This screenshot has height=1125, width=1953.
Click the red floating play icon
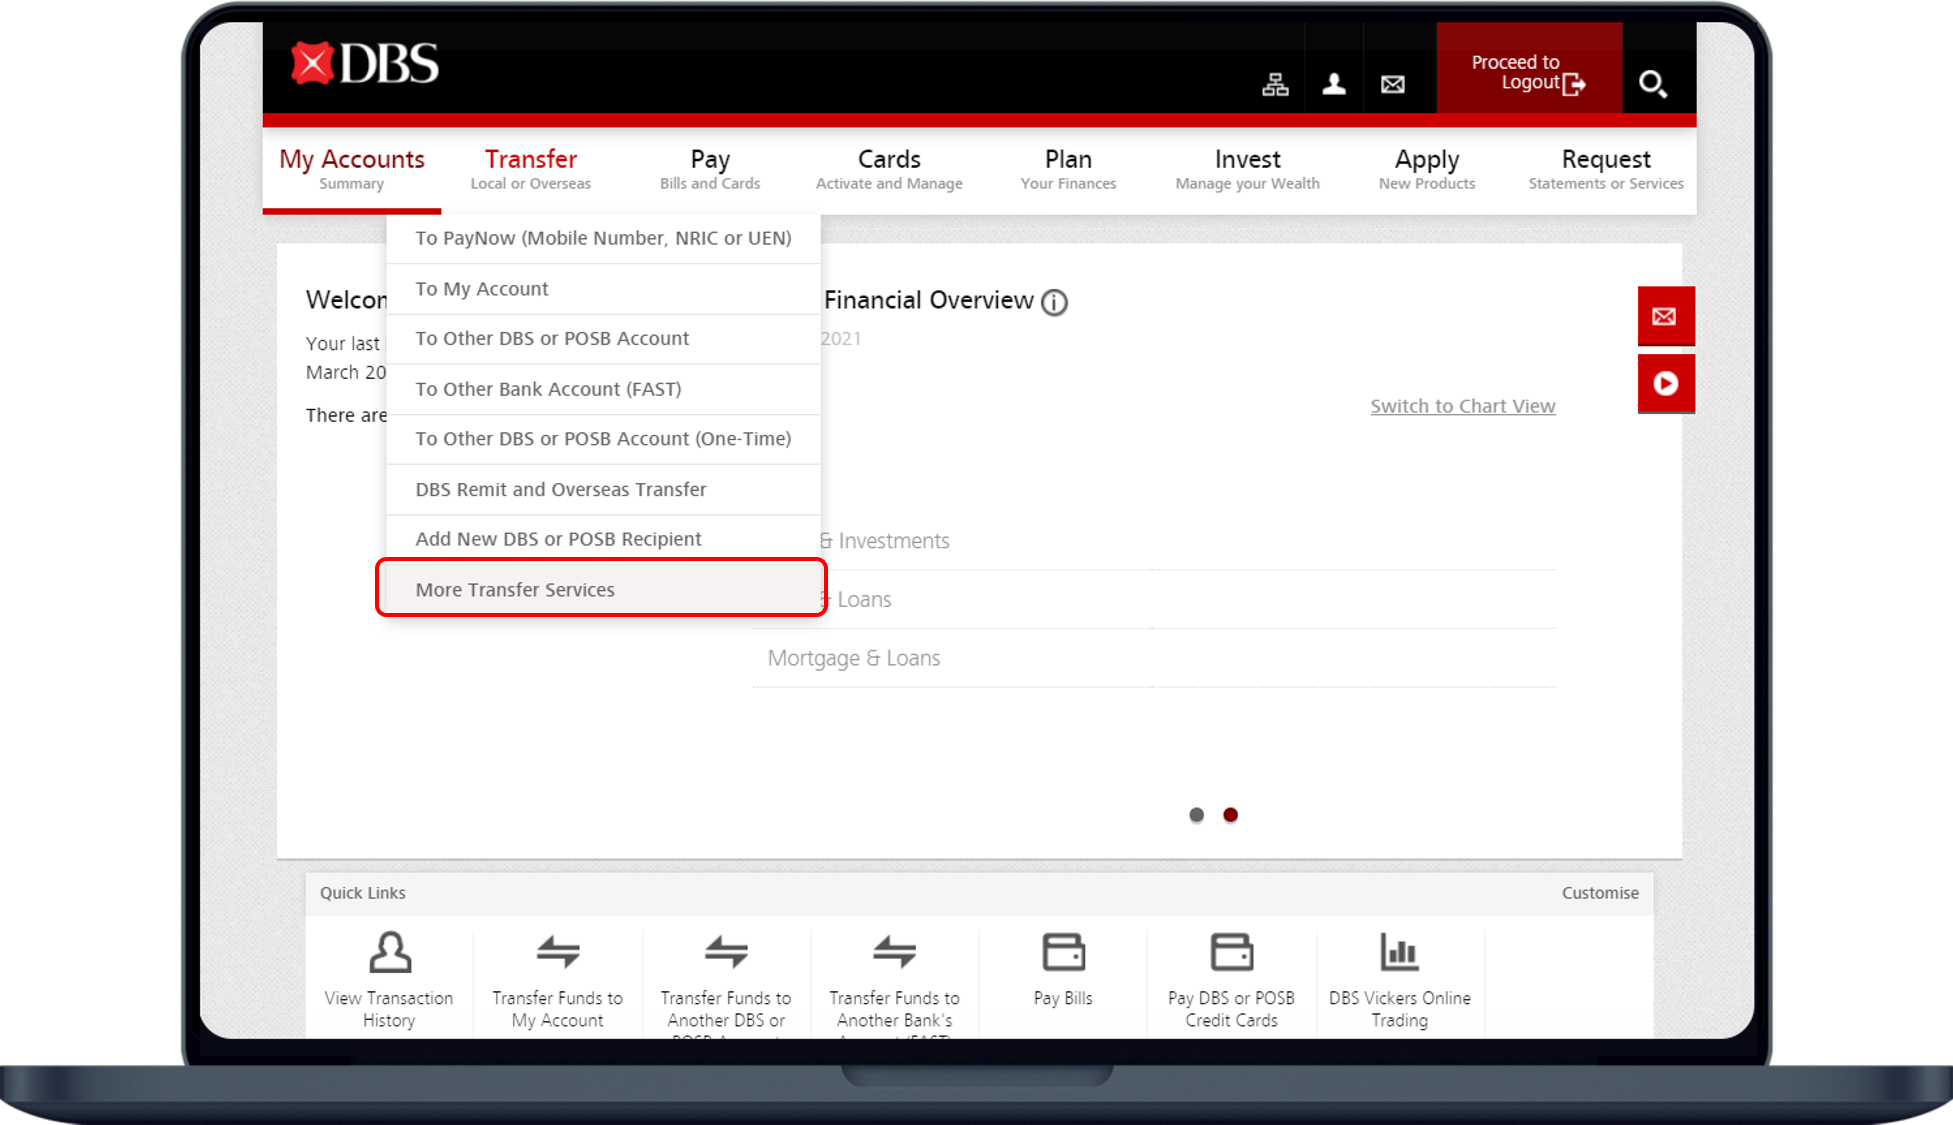pyautogui.click(x=1665, y=383)
